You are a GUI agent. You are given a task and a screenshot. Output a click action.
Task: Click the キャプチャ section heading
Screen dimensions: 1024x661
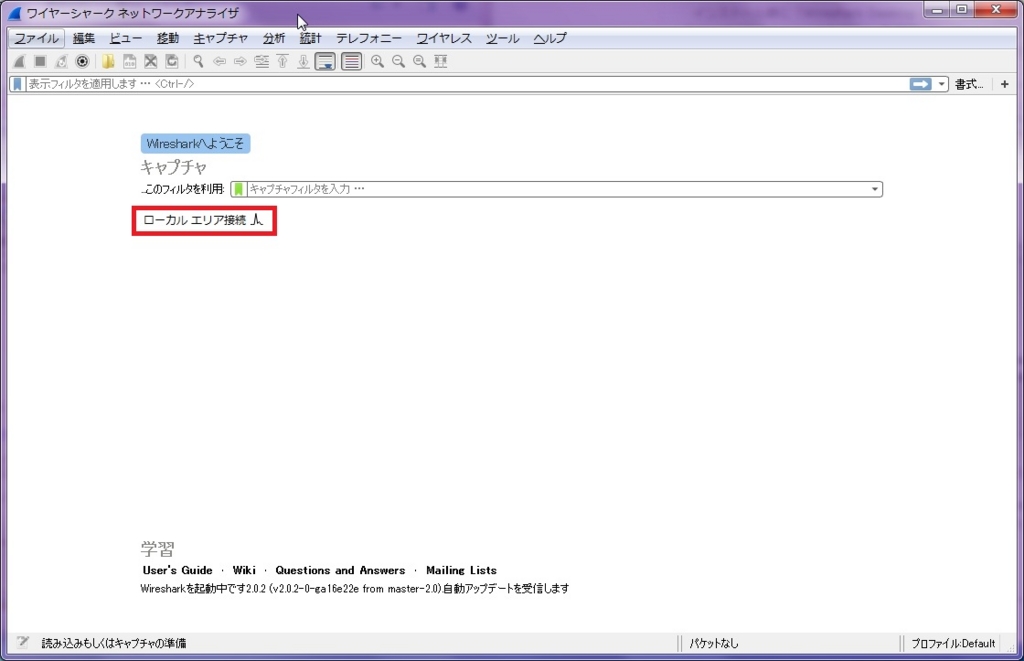point(174,167)
